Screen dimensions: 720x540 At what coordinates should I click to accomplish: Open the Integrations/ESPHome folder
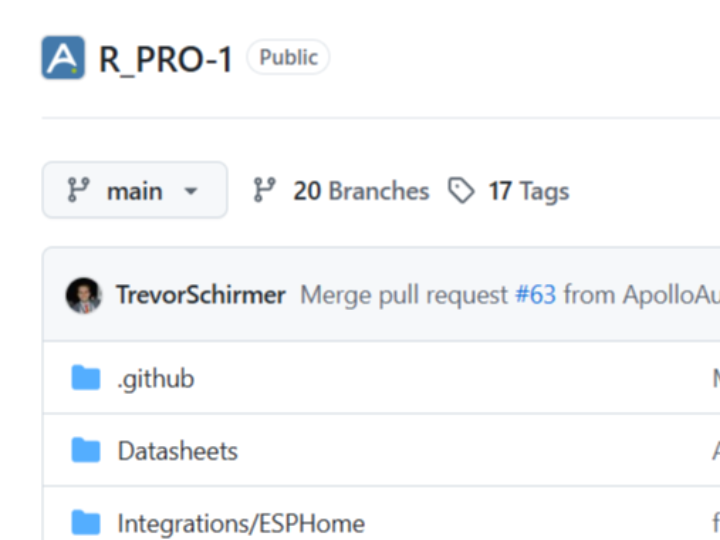tap(241, 523)
